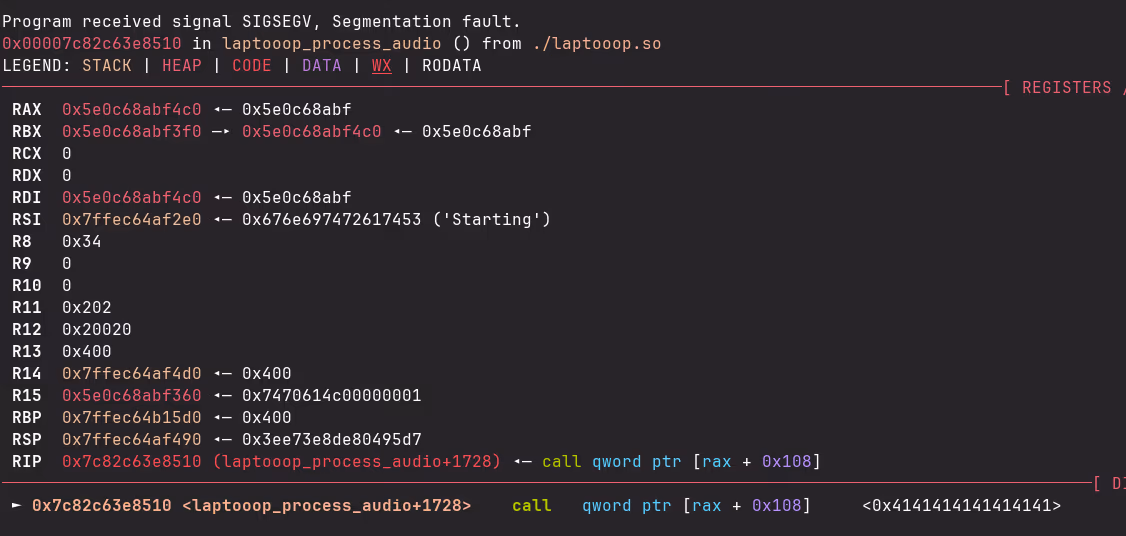
Task: Click the STACK label in the legend
Action: click(x=107, y=66)
